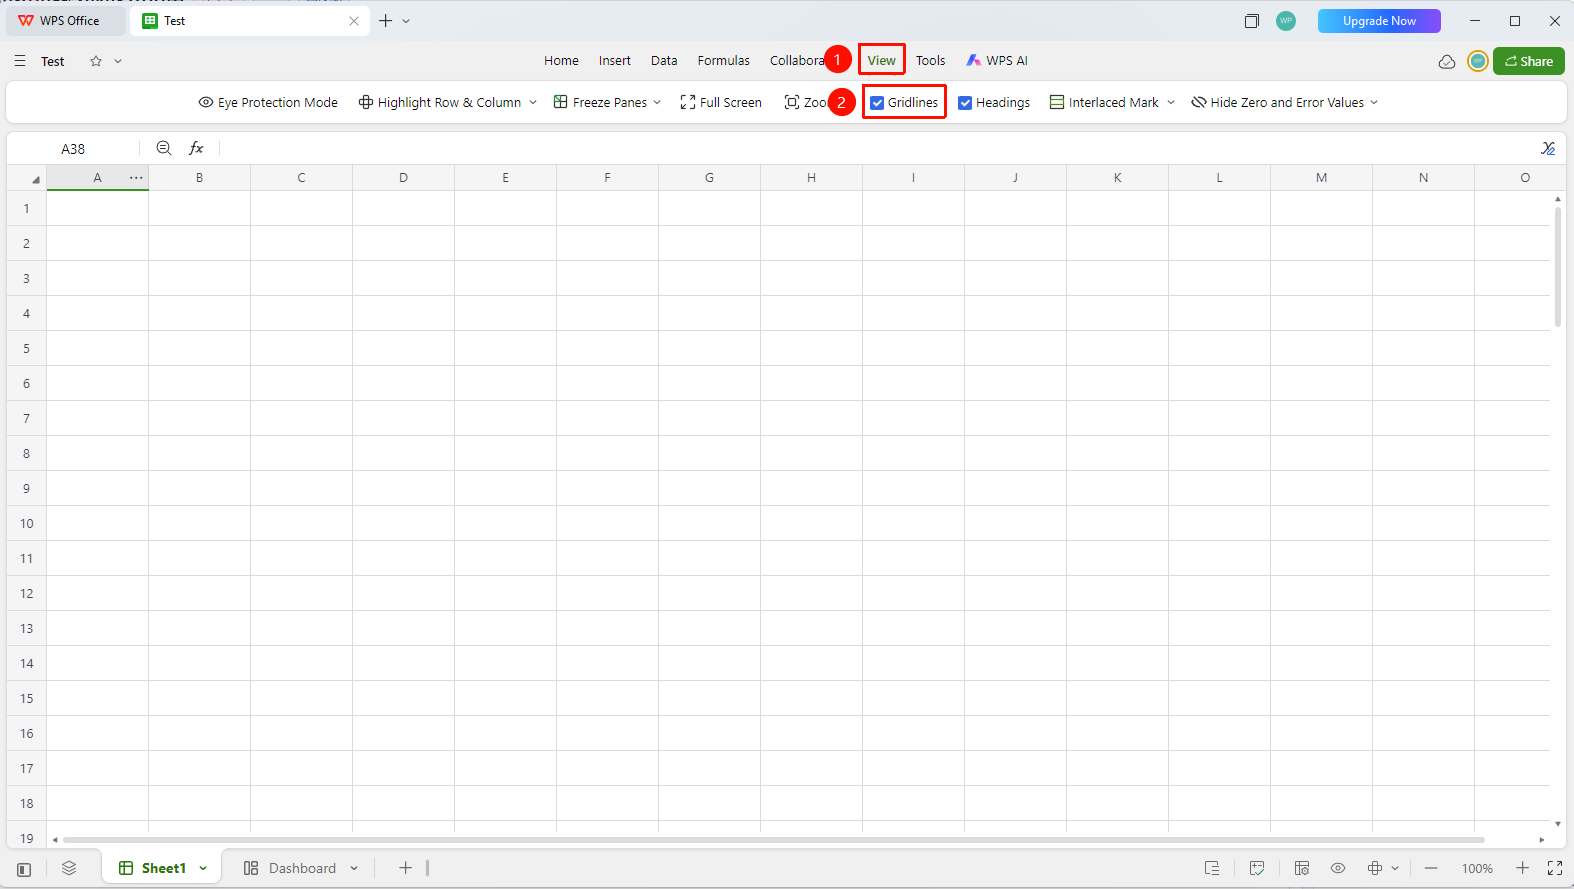
Task: Switch to the Tools tab
Action: pyautogui.click(x=931, y=61)
